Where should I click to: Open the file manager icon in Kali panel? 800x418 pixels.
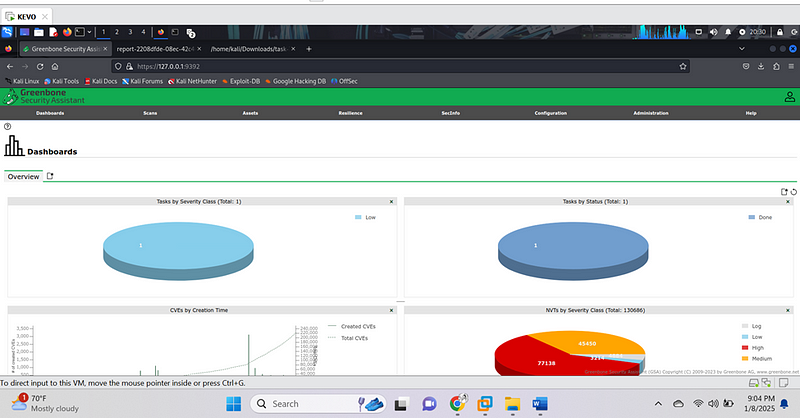point(39,32)
